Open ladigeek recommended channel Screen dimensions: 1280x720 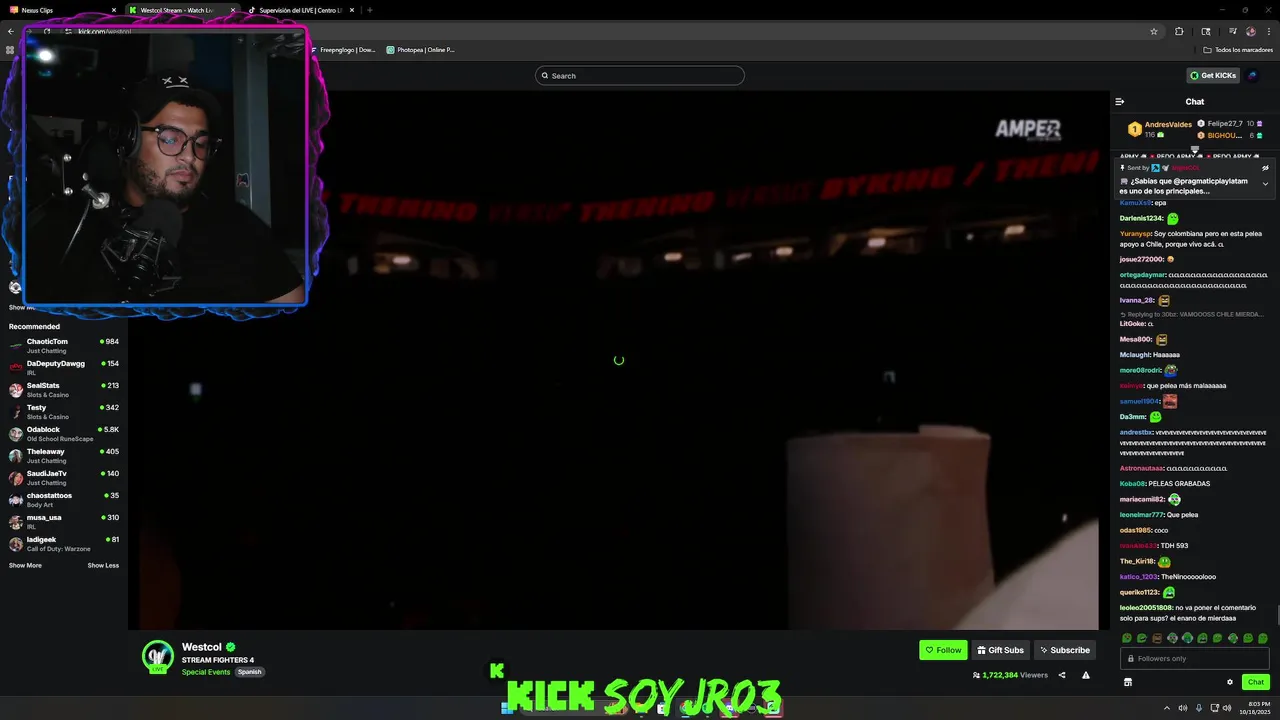coord(64,543)
